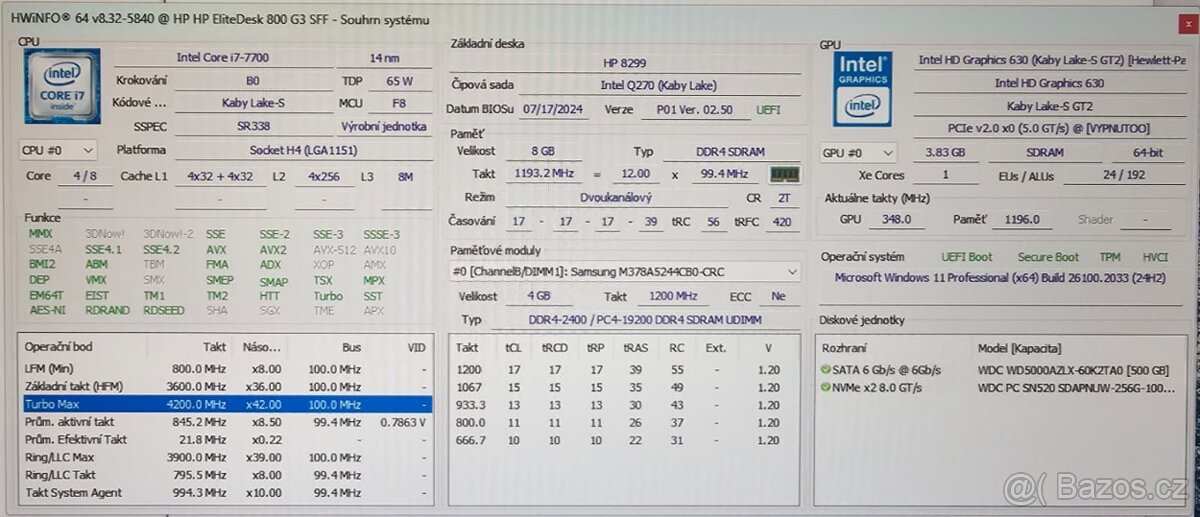Click the Kaby Lake-S GT2 GPU codename field
Screen dimensions: 1200x517
click(x=1049, y=106)
